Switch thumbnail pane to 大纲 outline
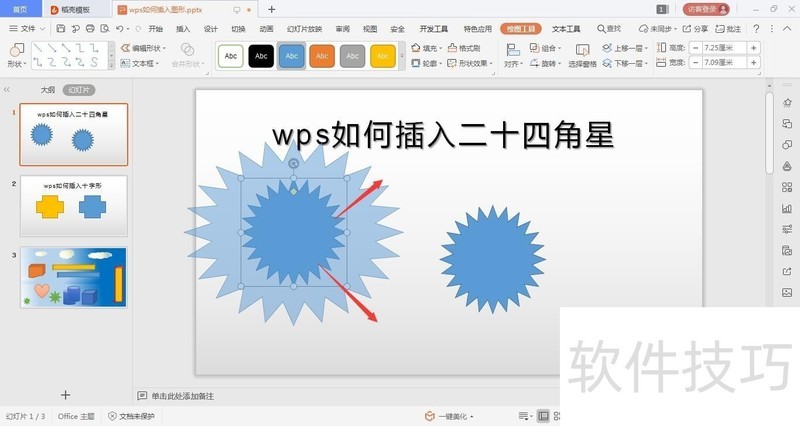This screenshot has width=800, height=426. click(47, 90)
